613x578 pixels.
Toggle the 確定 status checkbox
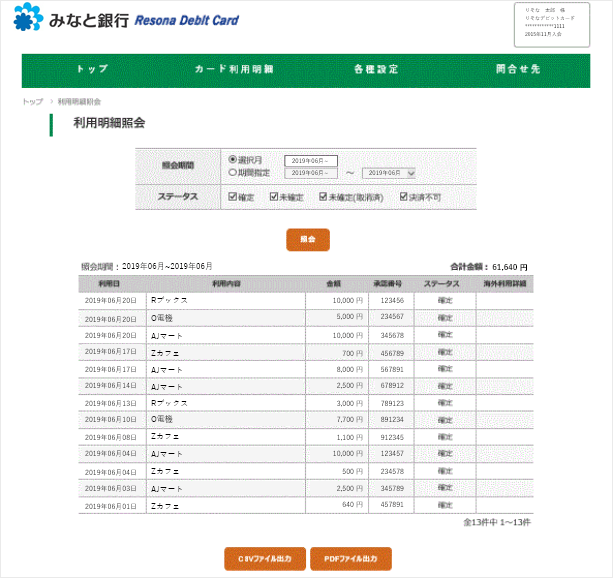pyautogui.click(x=233, y=196)
